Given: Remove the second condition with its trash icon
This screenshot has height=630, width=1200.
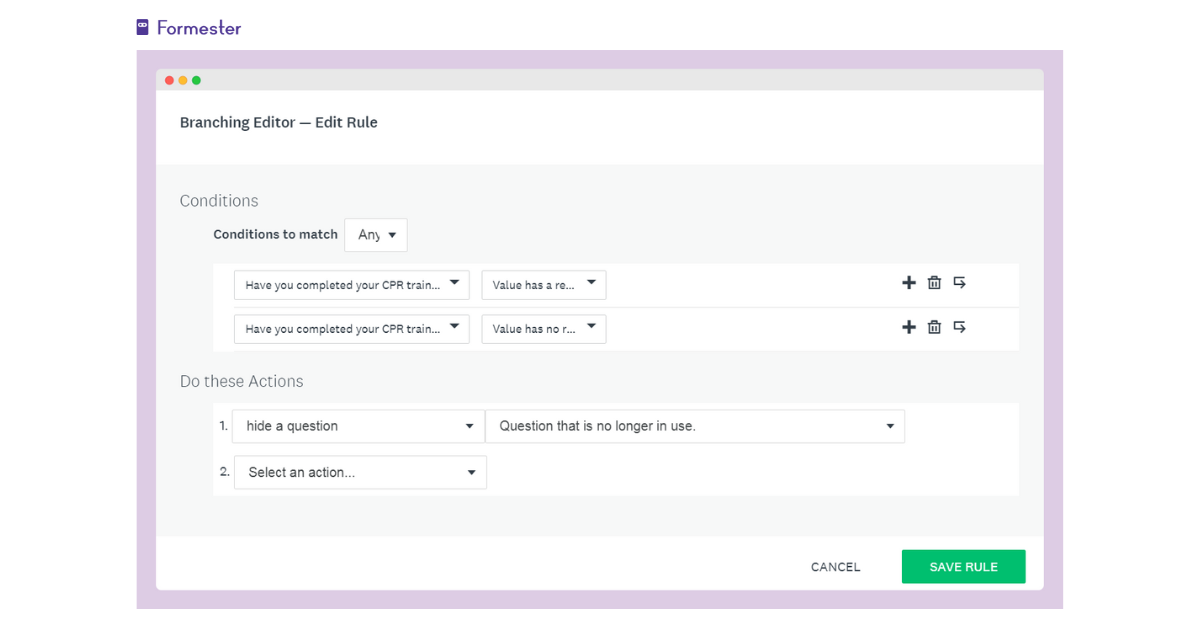Looking at the screenshot, I should [934, 327].
